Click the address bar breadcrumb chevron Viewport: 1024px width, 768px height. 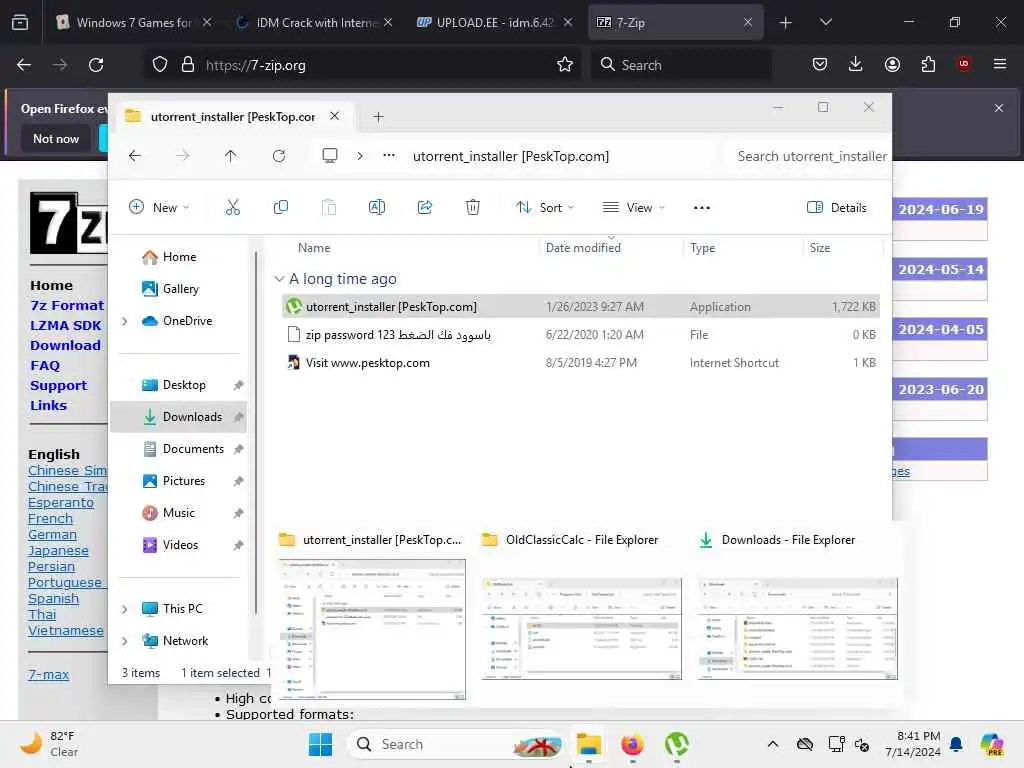(x=360, y=156)
